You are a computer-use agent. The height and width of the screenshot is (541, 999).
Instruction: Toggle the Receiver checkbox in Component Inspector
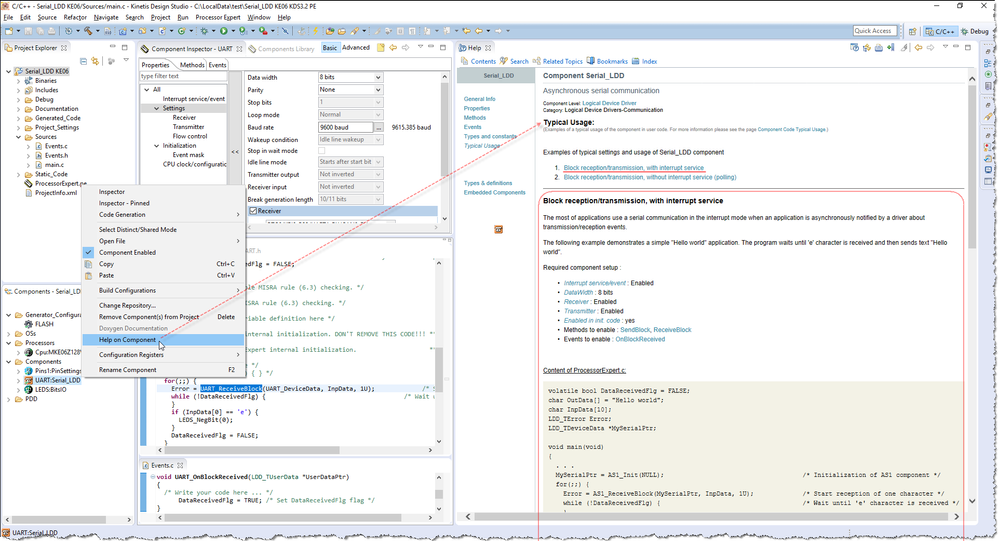253,211
